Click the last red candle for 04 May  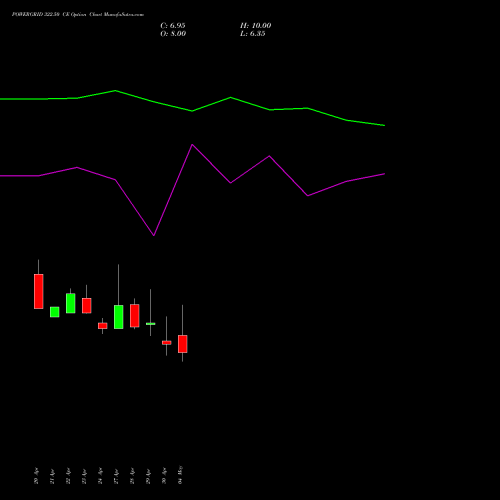tap(183, 344)
